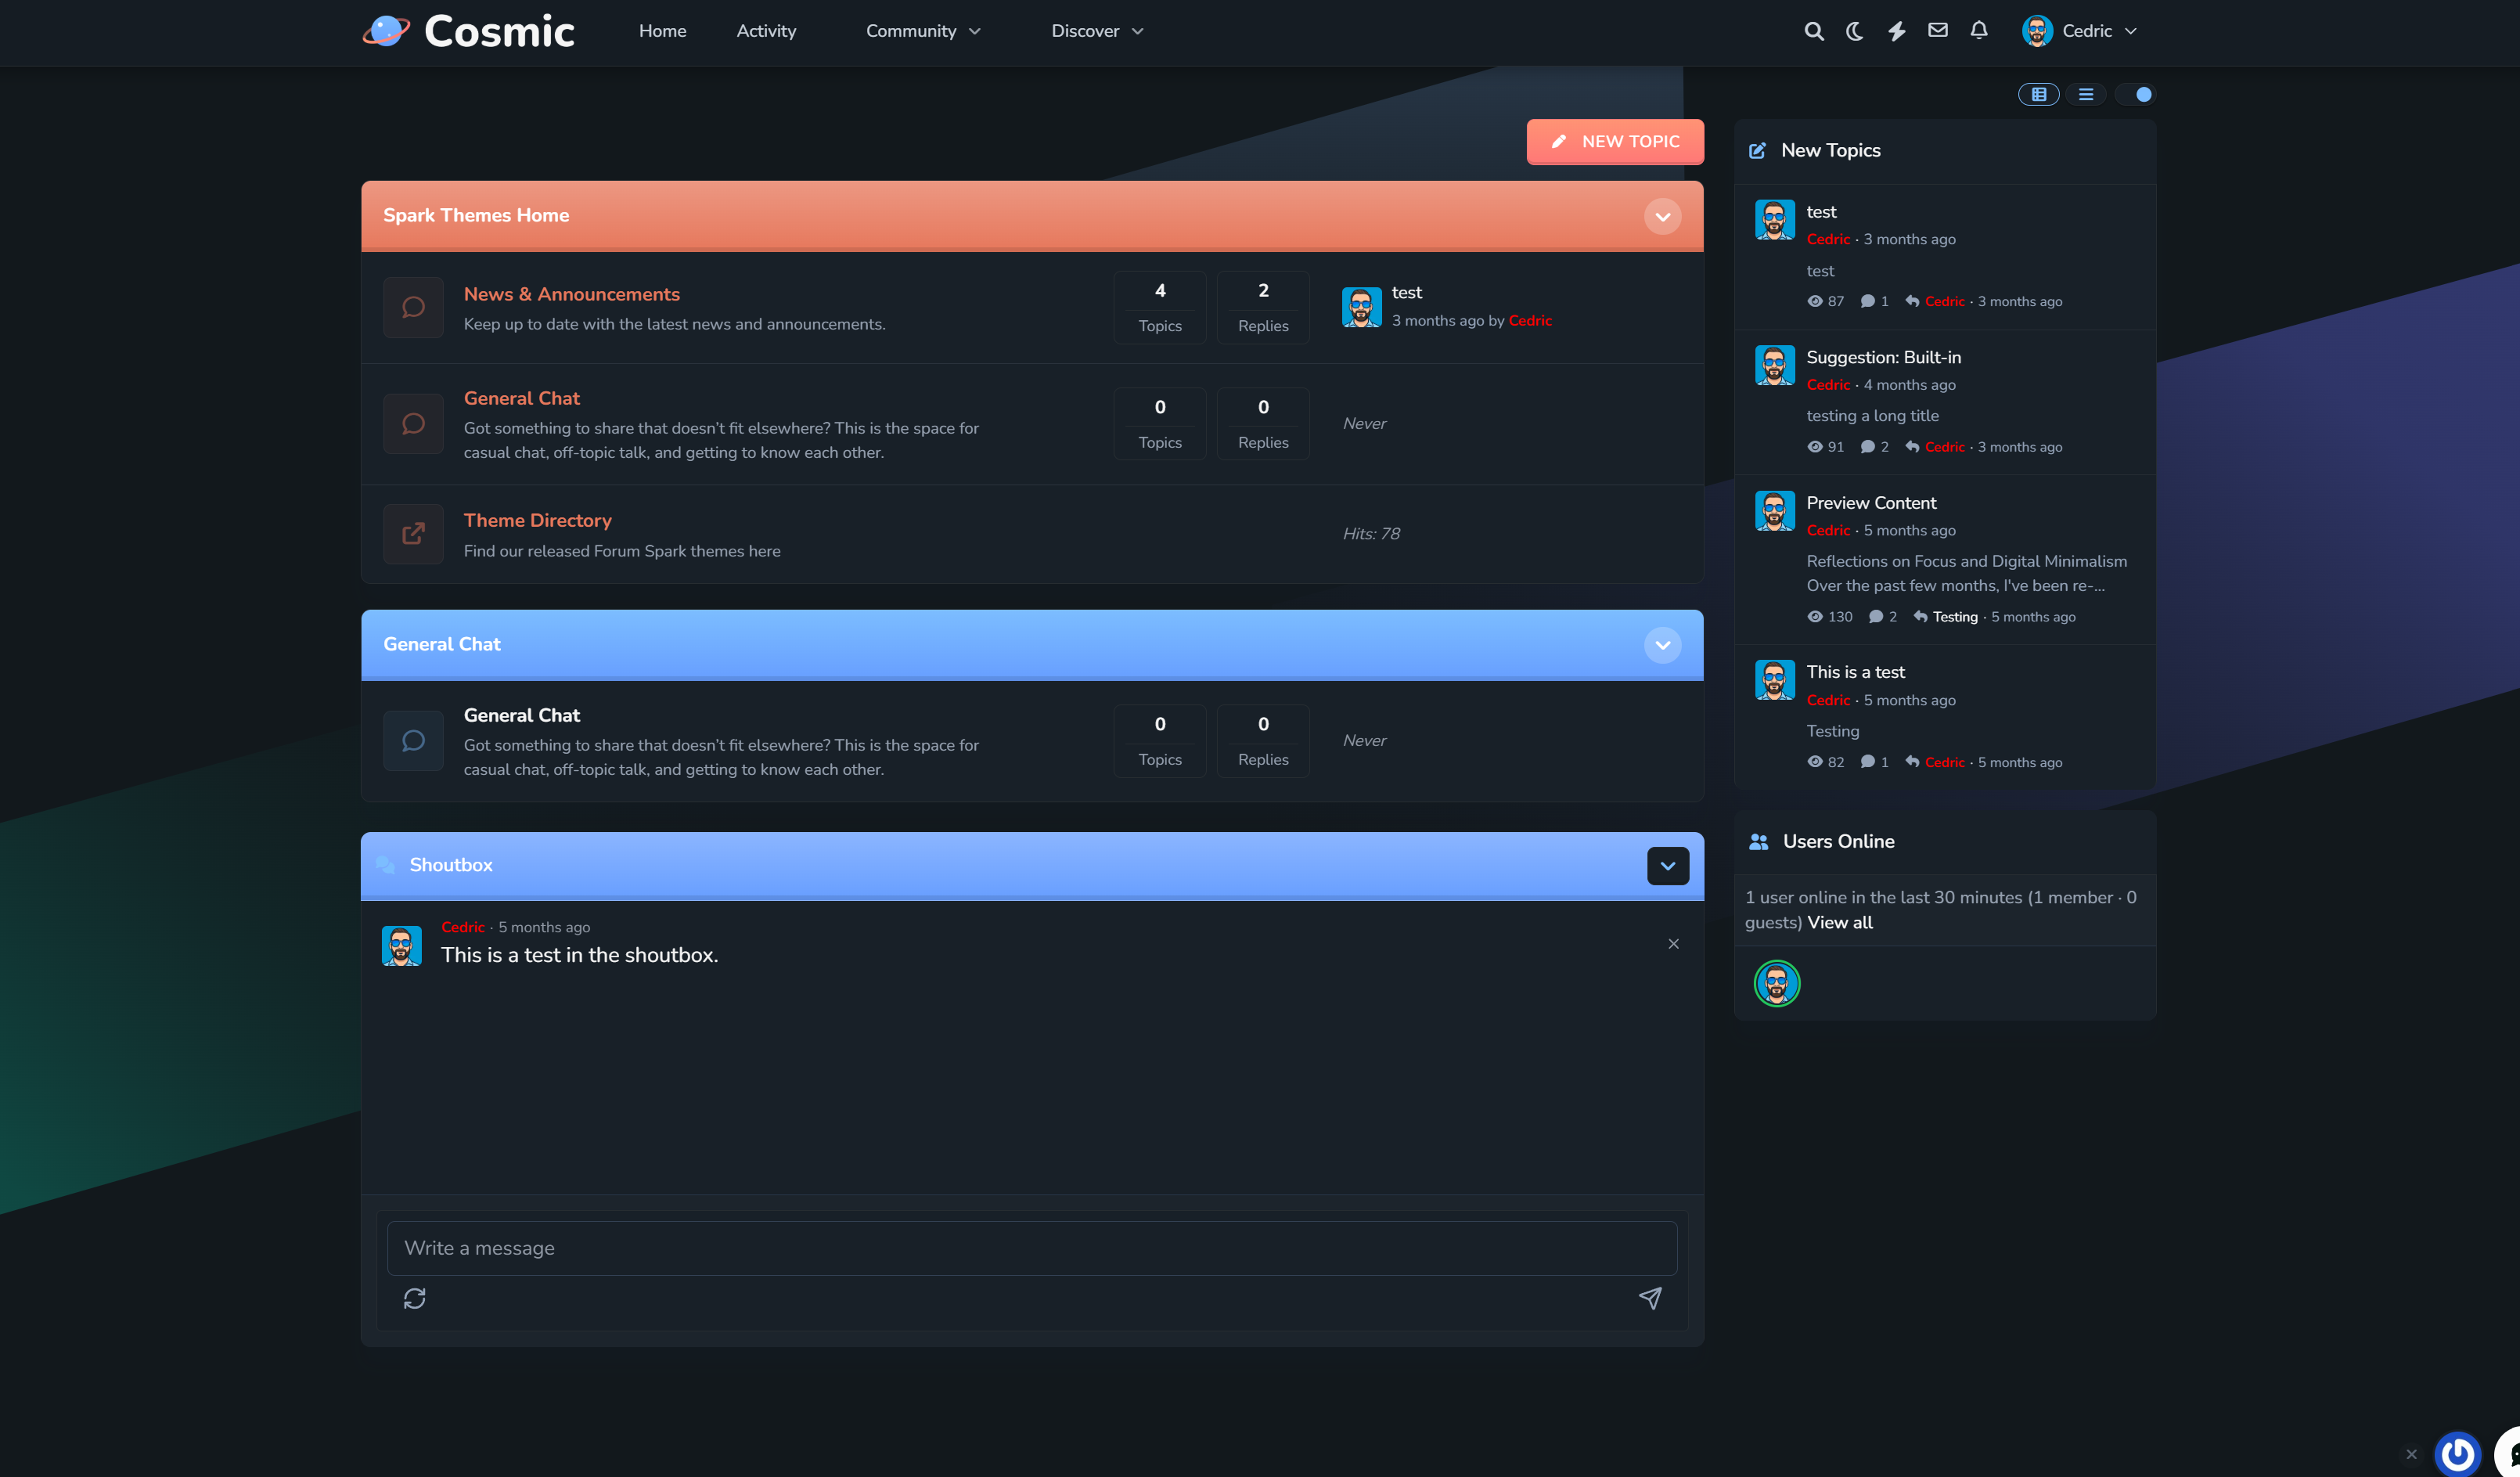Toggle the sidebar switch
This screenshot has height=1477, width=2520.
[x=2135, y=94]
